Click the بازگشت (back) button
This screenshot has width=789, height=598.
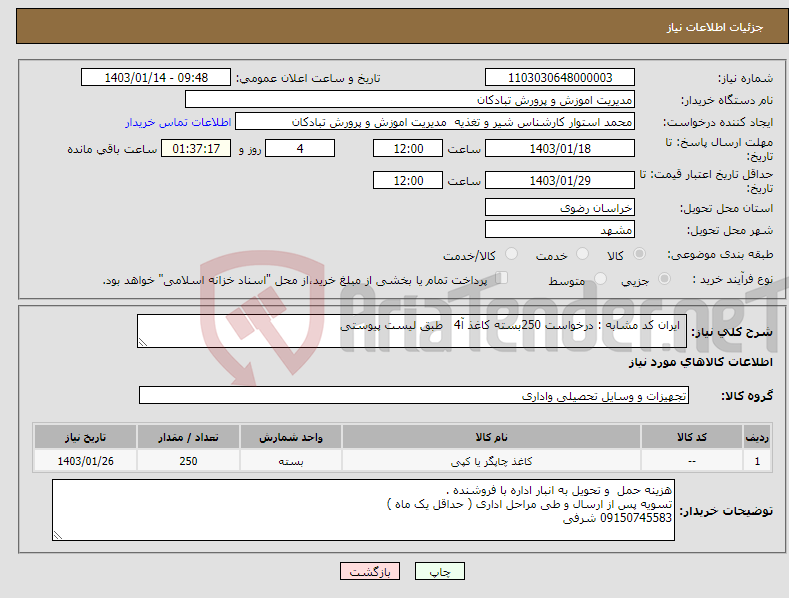[370, 571]
